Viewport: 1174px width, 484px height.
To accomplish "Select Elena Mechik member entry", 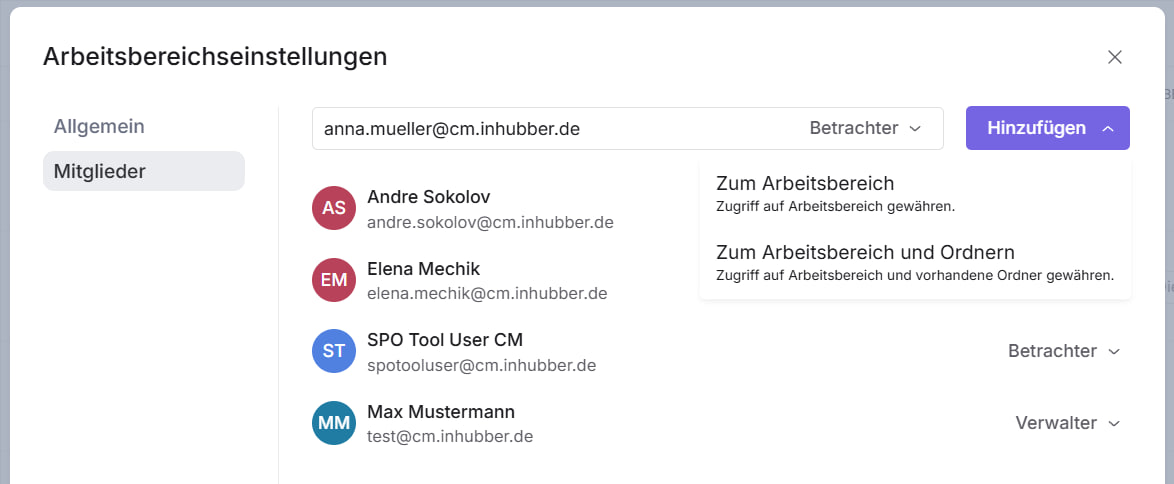I will coord(424,269).
